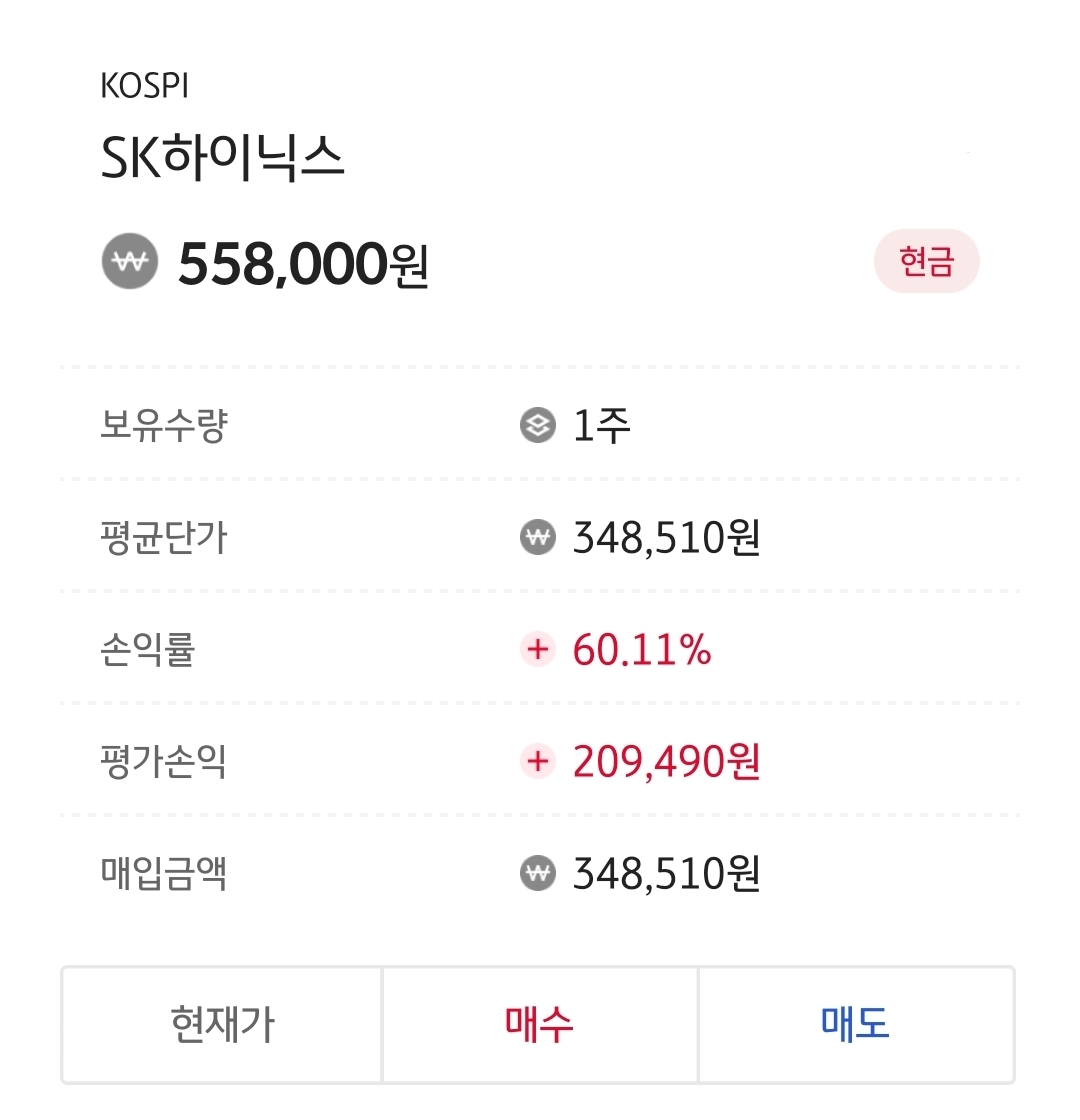Click the won icon beside 558,000원
This screenshot has width=1080, height=1120.
130,263
